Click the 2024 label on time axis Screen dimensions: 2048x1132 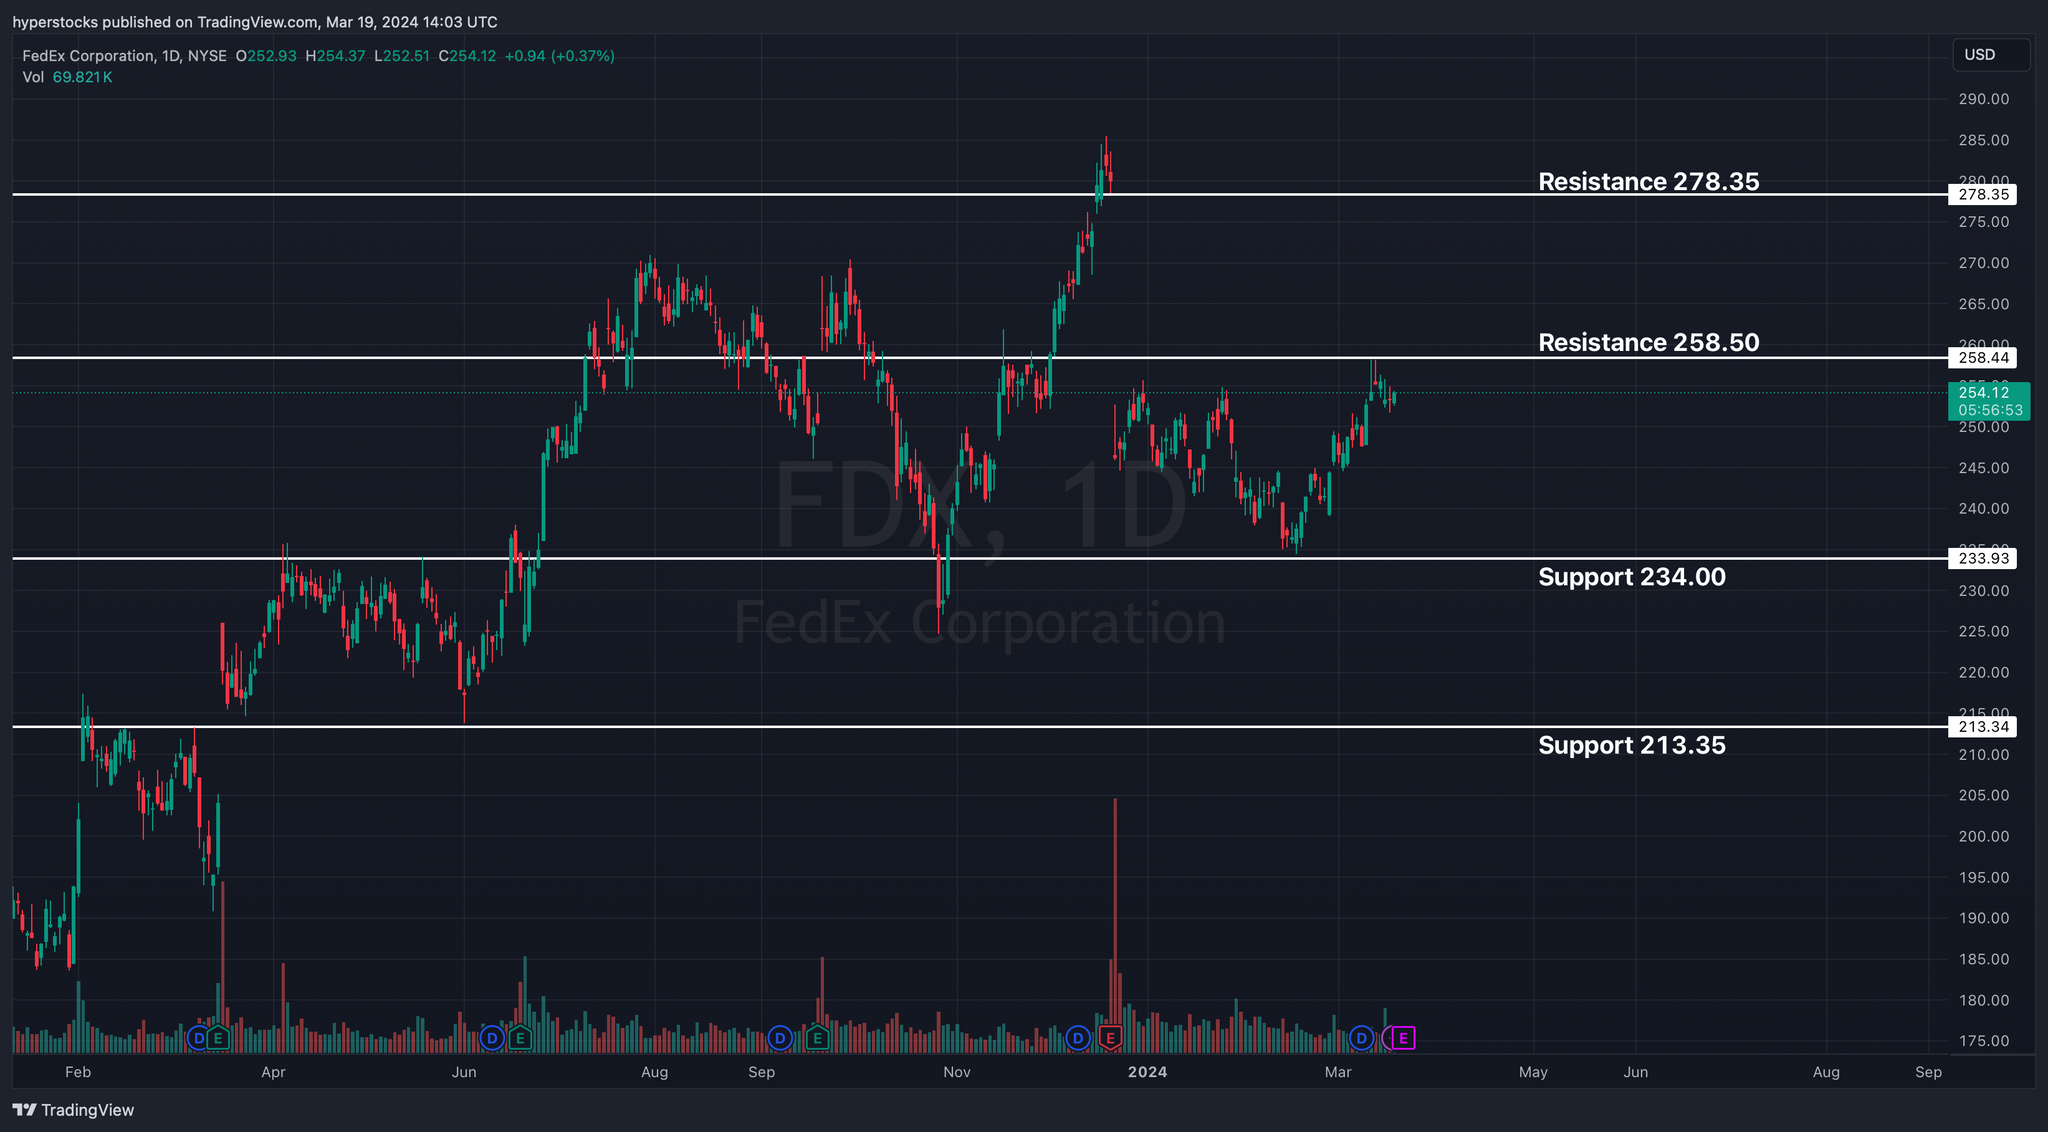[x=1147, y=1072]
